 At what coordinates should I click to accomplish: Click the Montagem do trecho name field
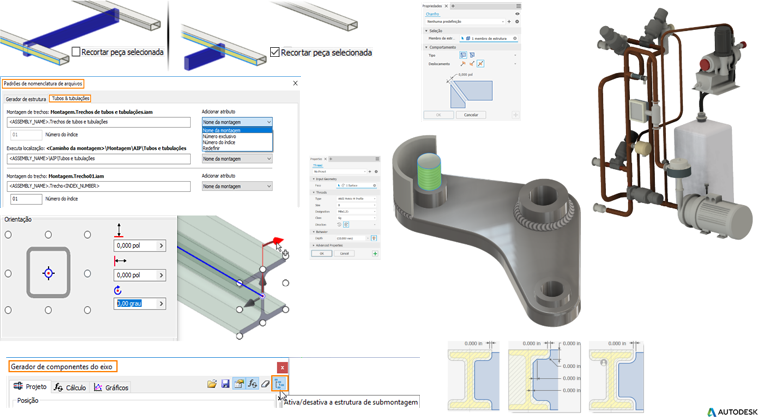[x=99, y=186]
